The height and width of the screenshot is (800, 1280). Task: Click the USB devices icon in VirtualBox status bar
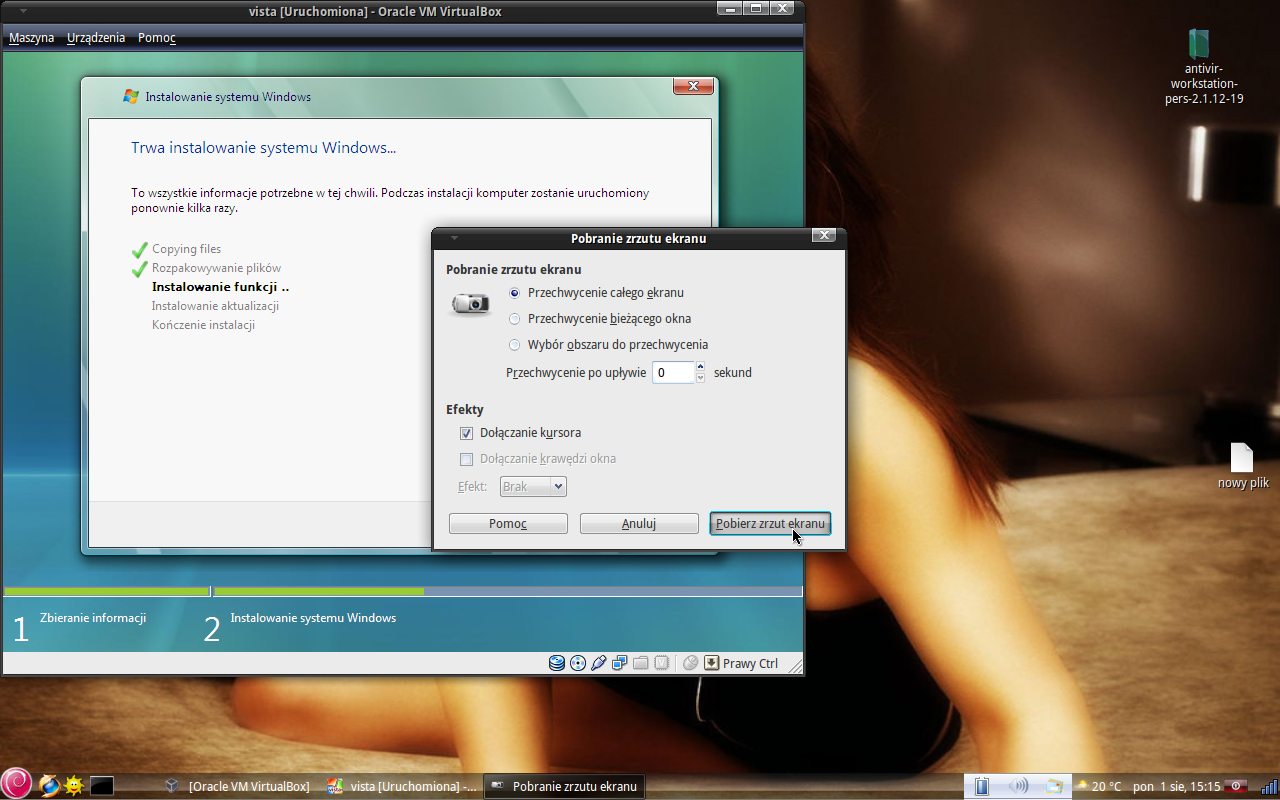[x=599, y=663]
